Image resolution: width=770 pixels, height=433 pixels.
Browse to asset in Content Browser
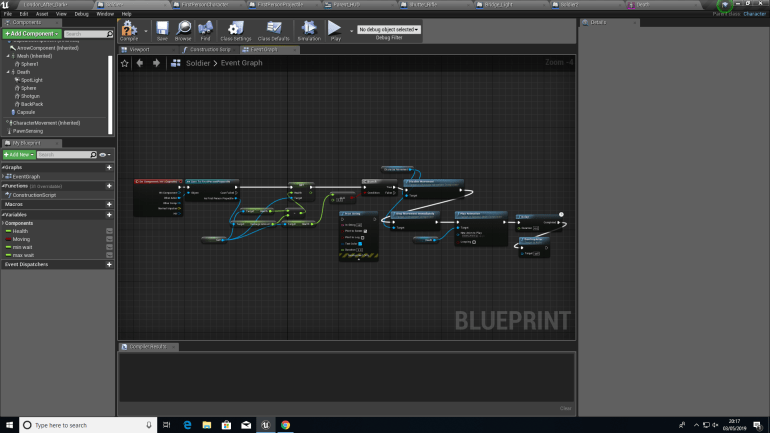point(183,30)
